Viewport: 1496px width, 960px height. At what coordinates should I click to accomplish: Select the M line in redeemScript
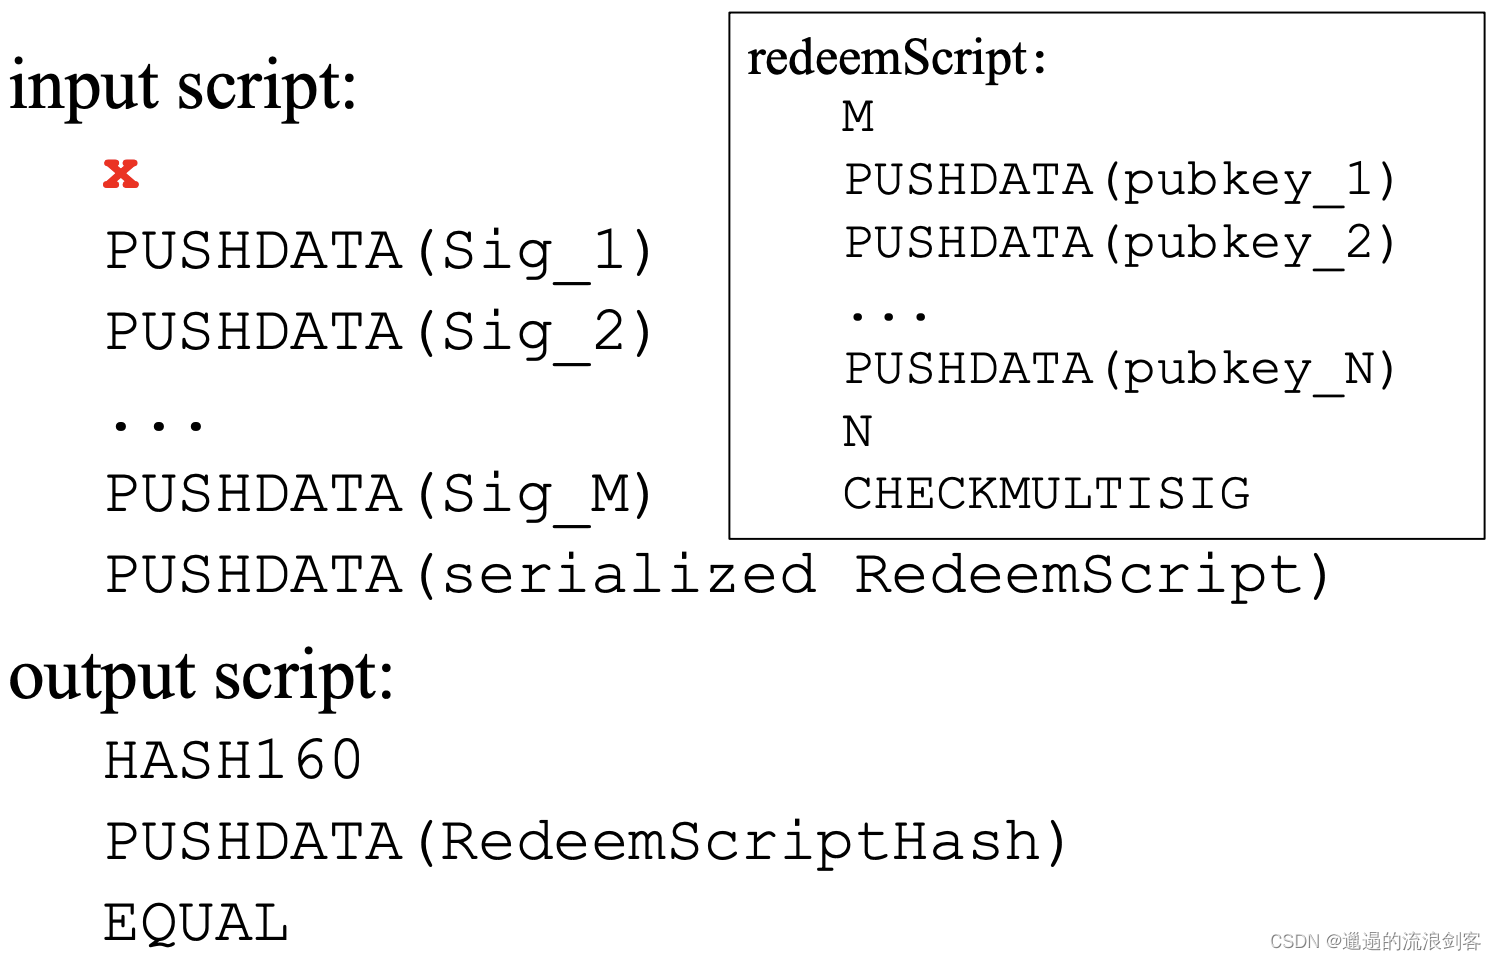pos(858,117)
